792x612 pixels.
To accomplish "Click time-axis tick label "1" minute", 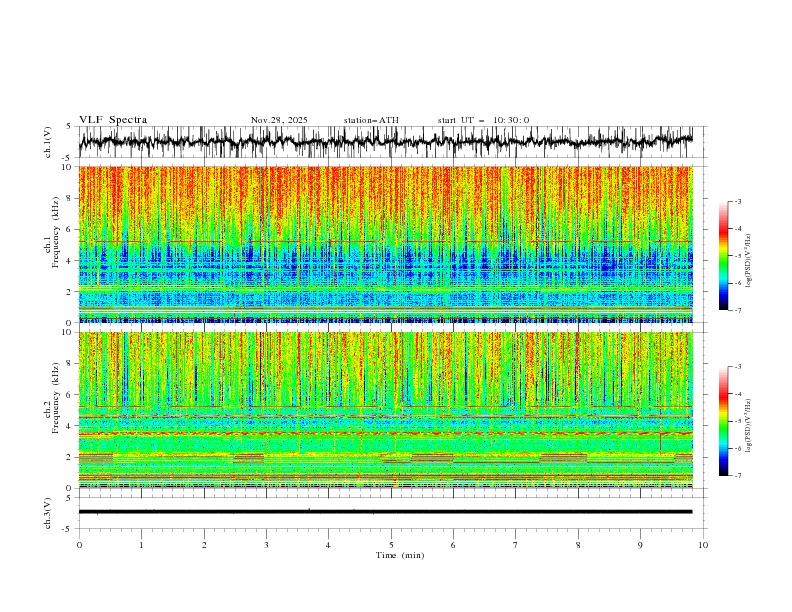I will pos(141,545).
